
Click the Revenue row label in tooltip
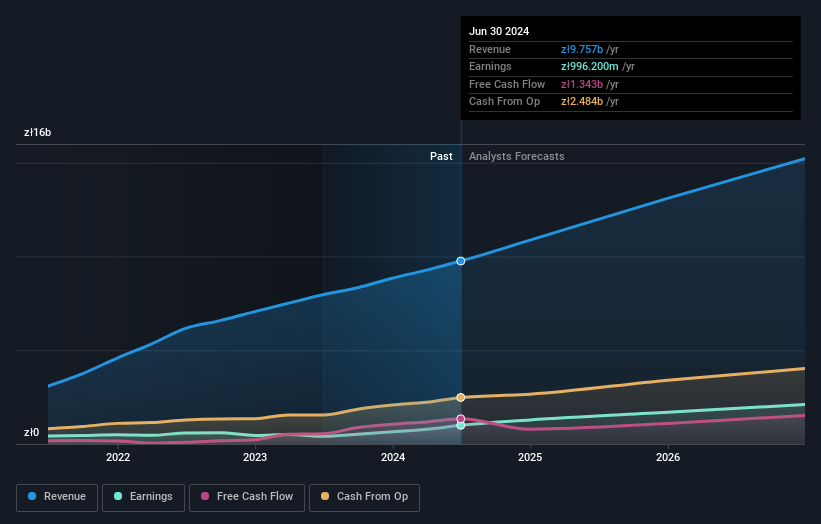(x=490, y=49)
